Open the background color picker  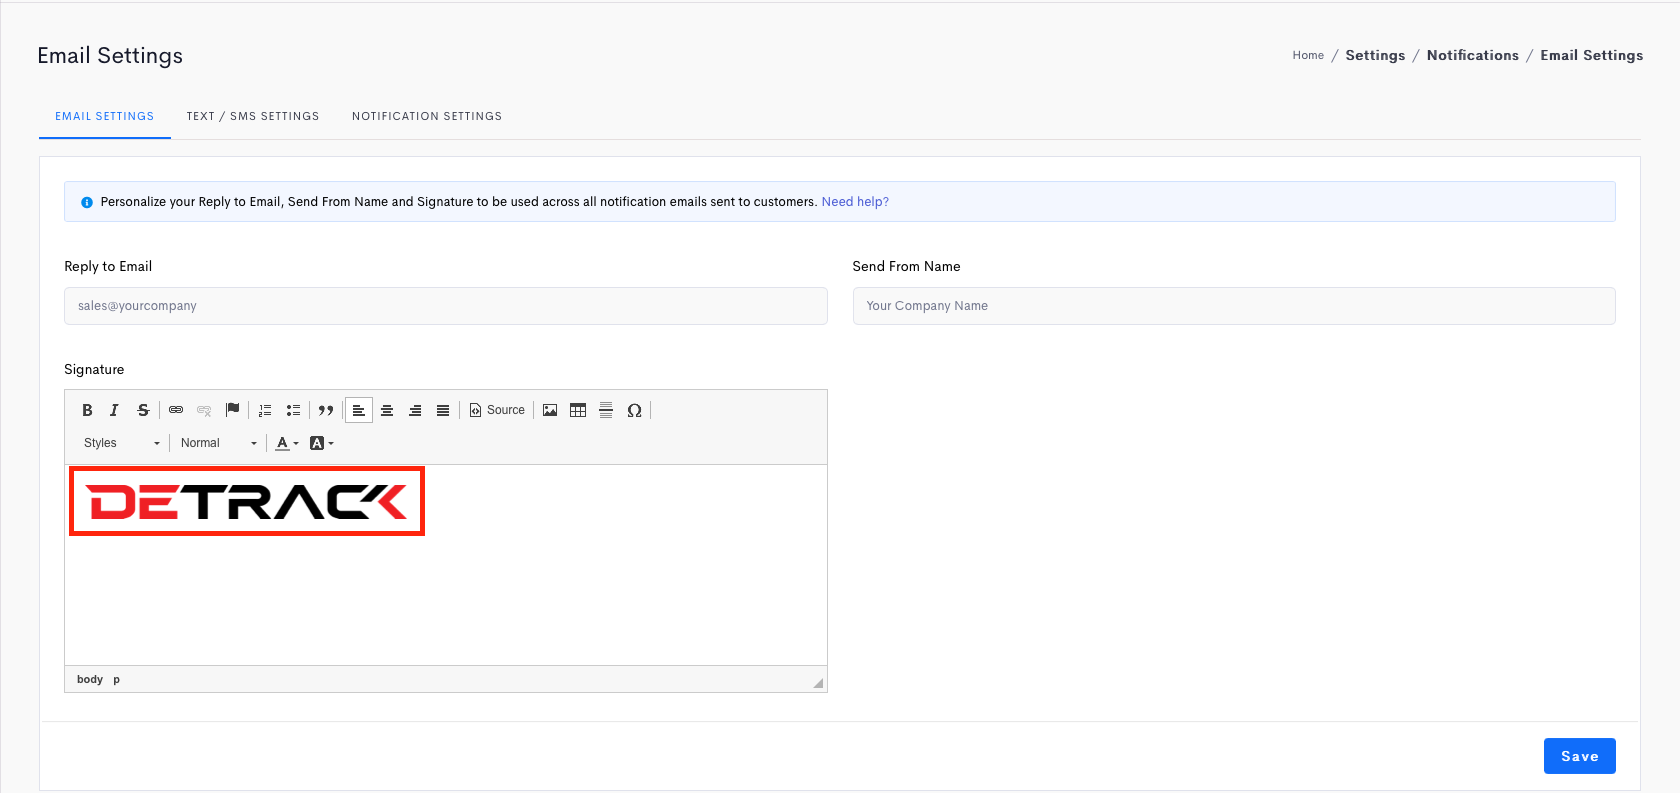click(x=321, y=443)
